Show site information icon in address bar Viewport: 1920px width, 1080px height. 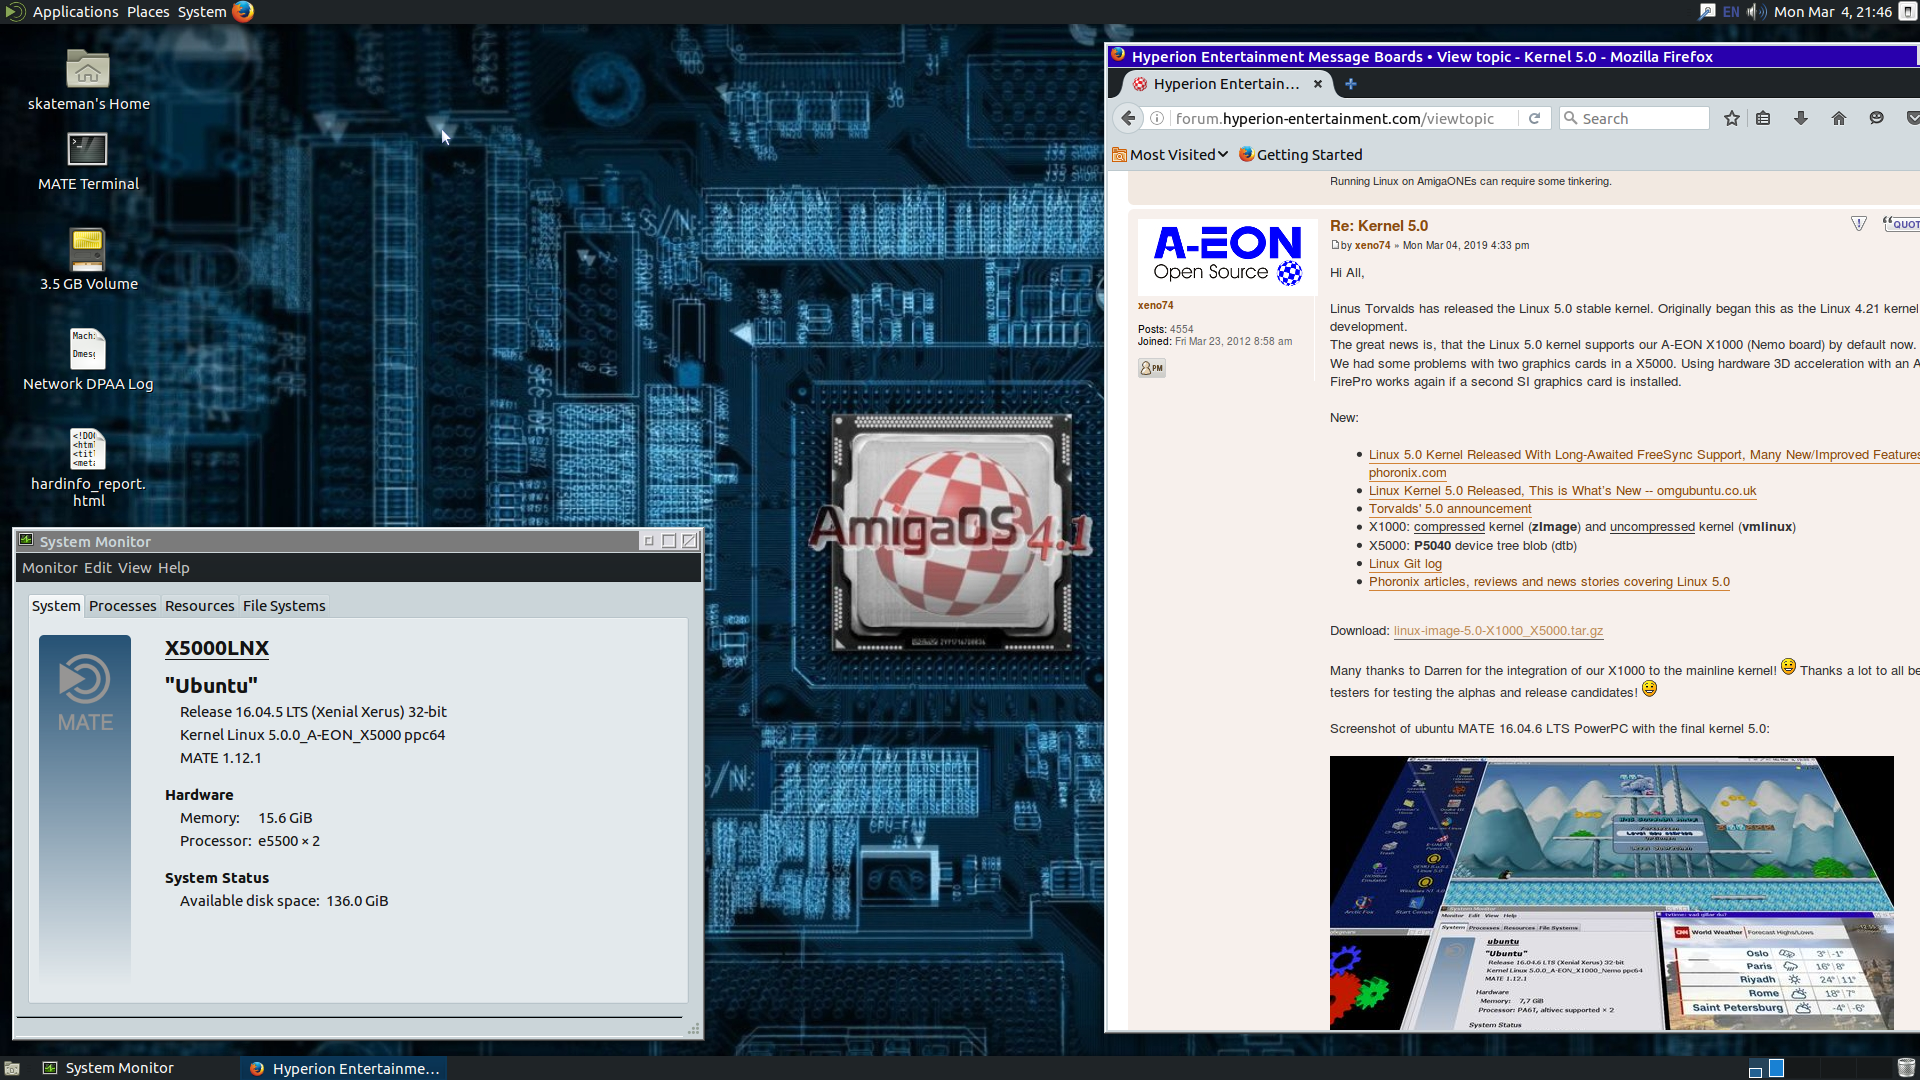1157,118
